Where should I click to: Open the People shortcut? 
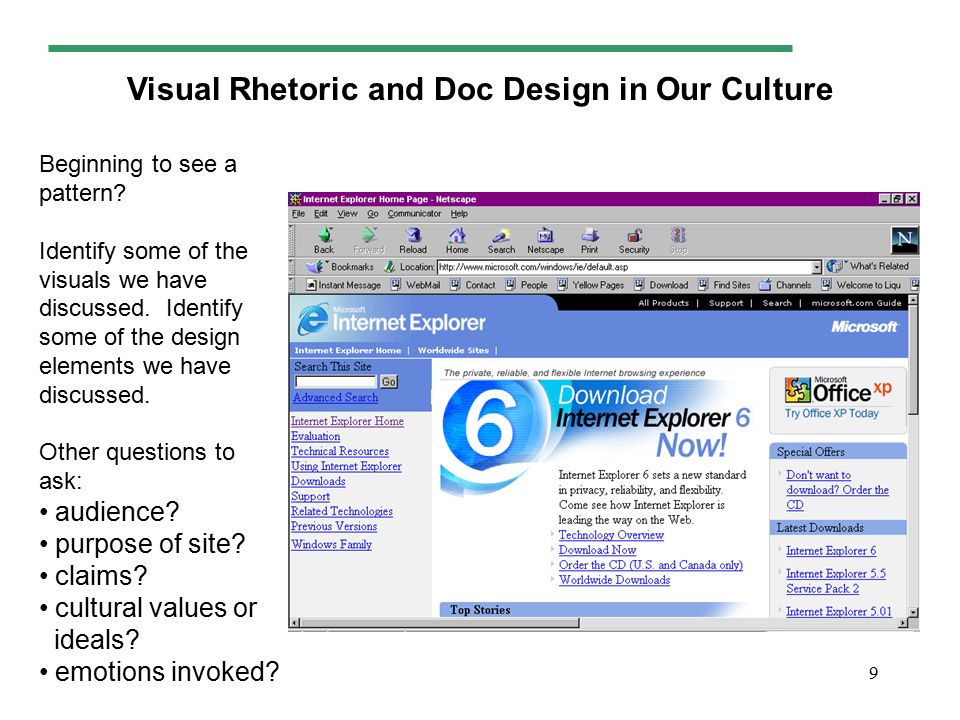(x=527, y=285)
